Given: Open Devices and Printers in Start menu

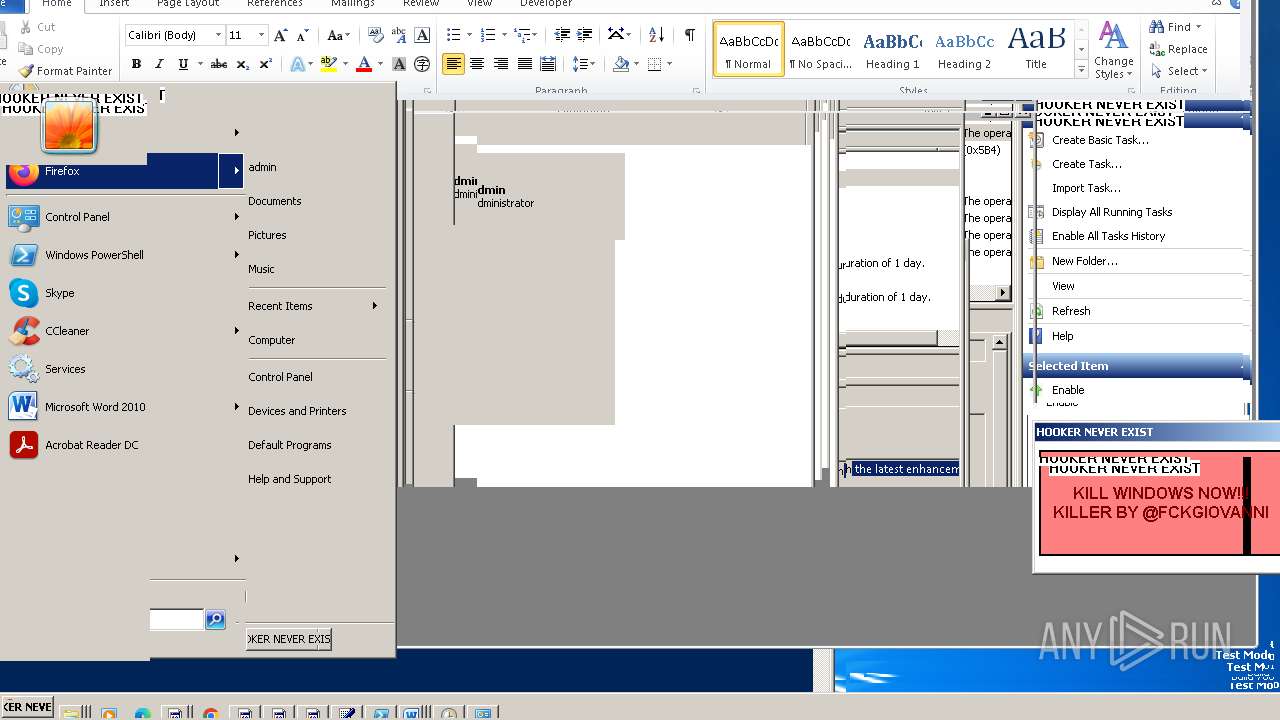Looking at the screenshot, I should click(x=297, y=411).
